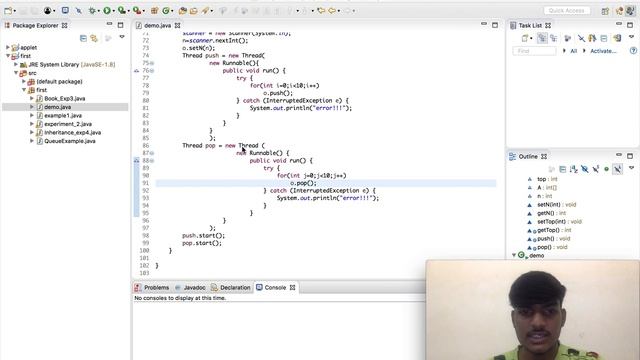The image size is (640, 360).
Task: Click the External Tools run icon
Action: tap(137, 11)
